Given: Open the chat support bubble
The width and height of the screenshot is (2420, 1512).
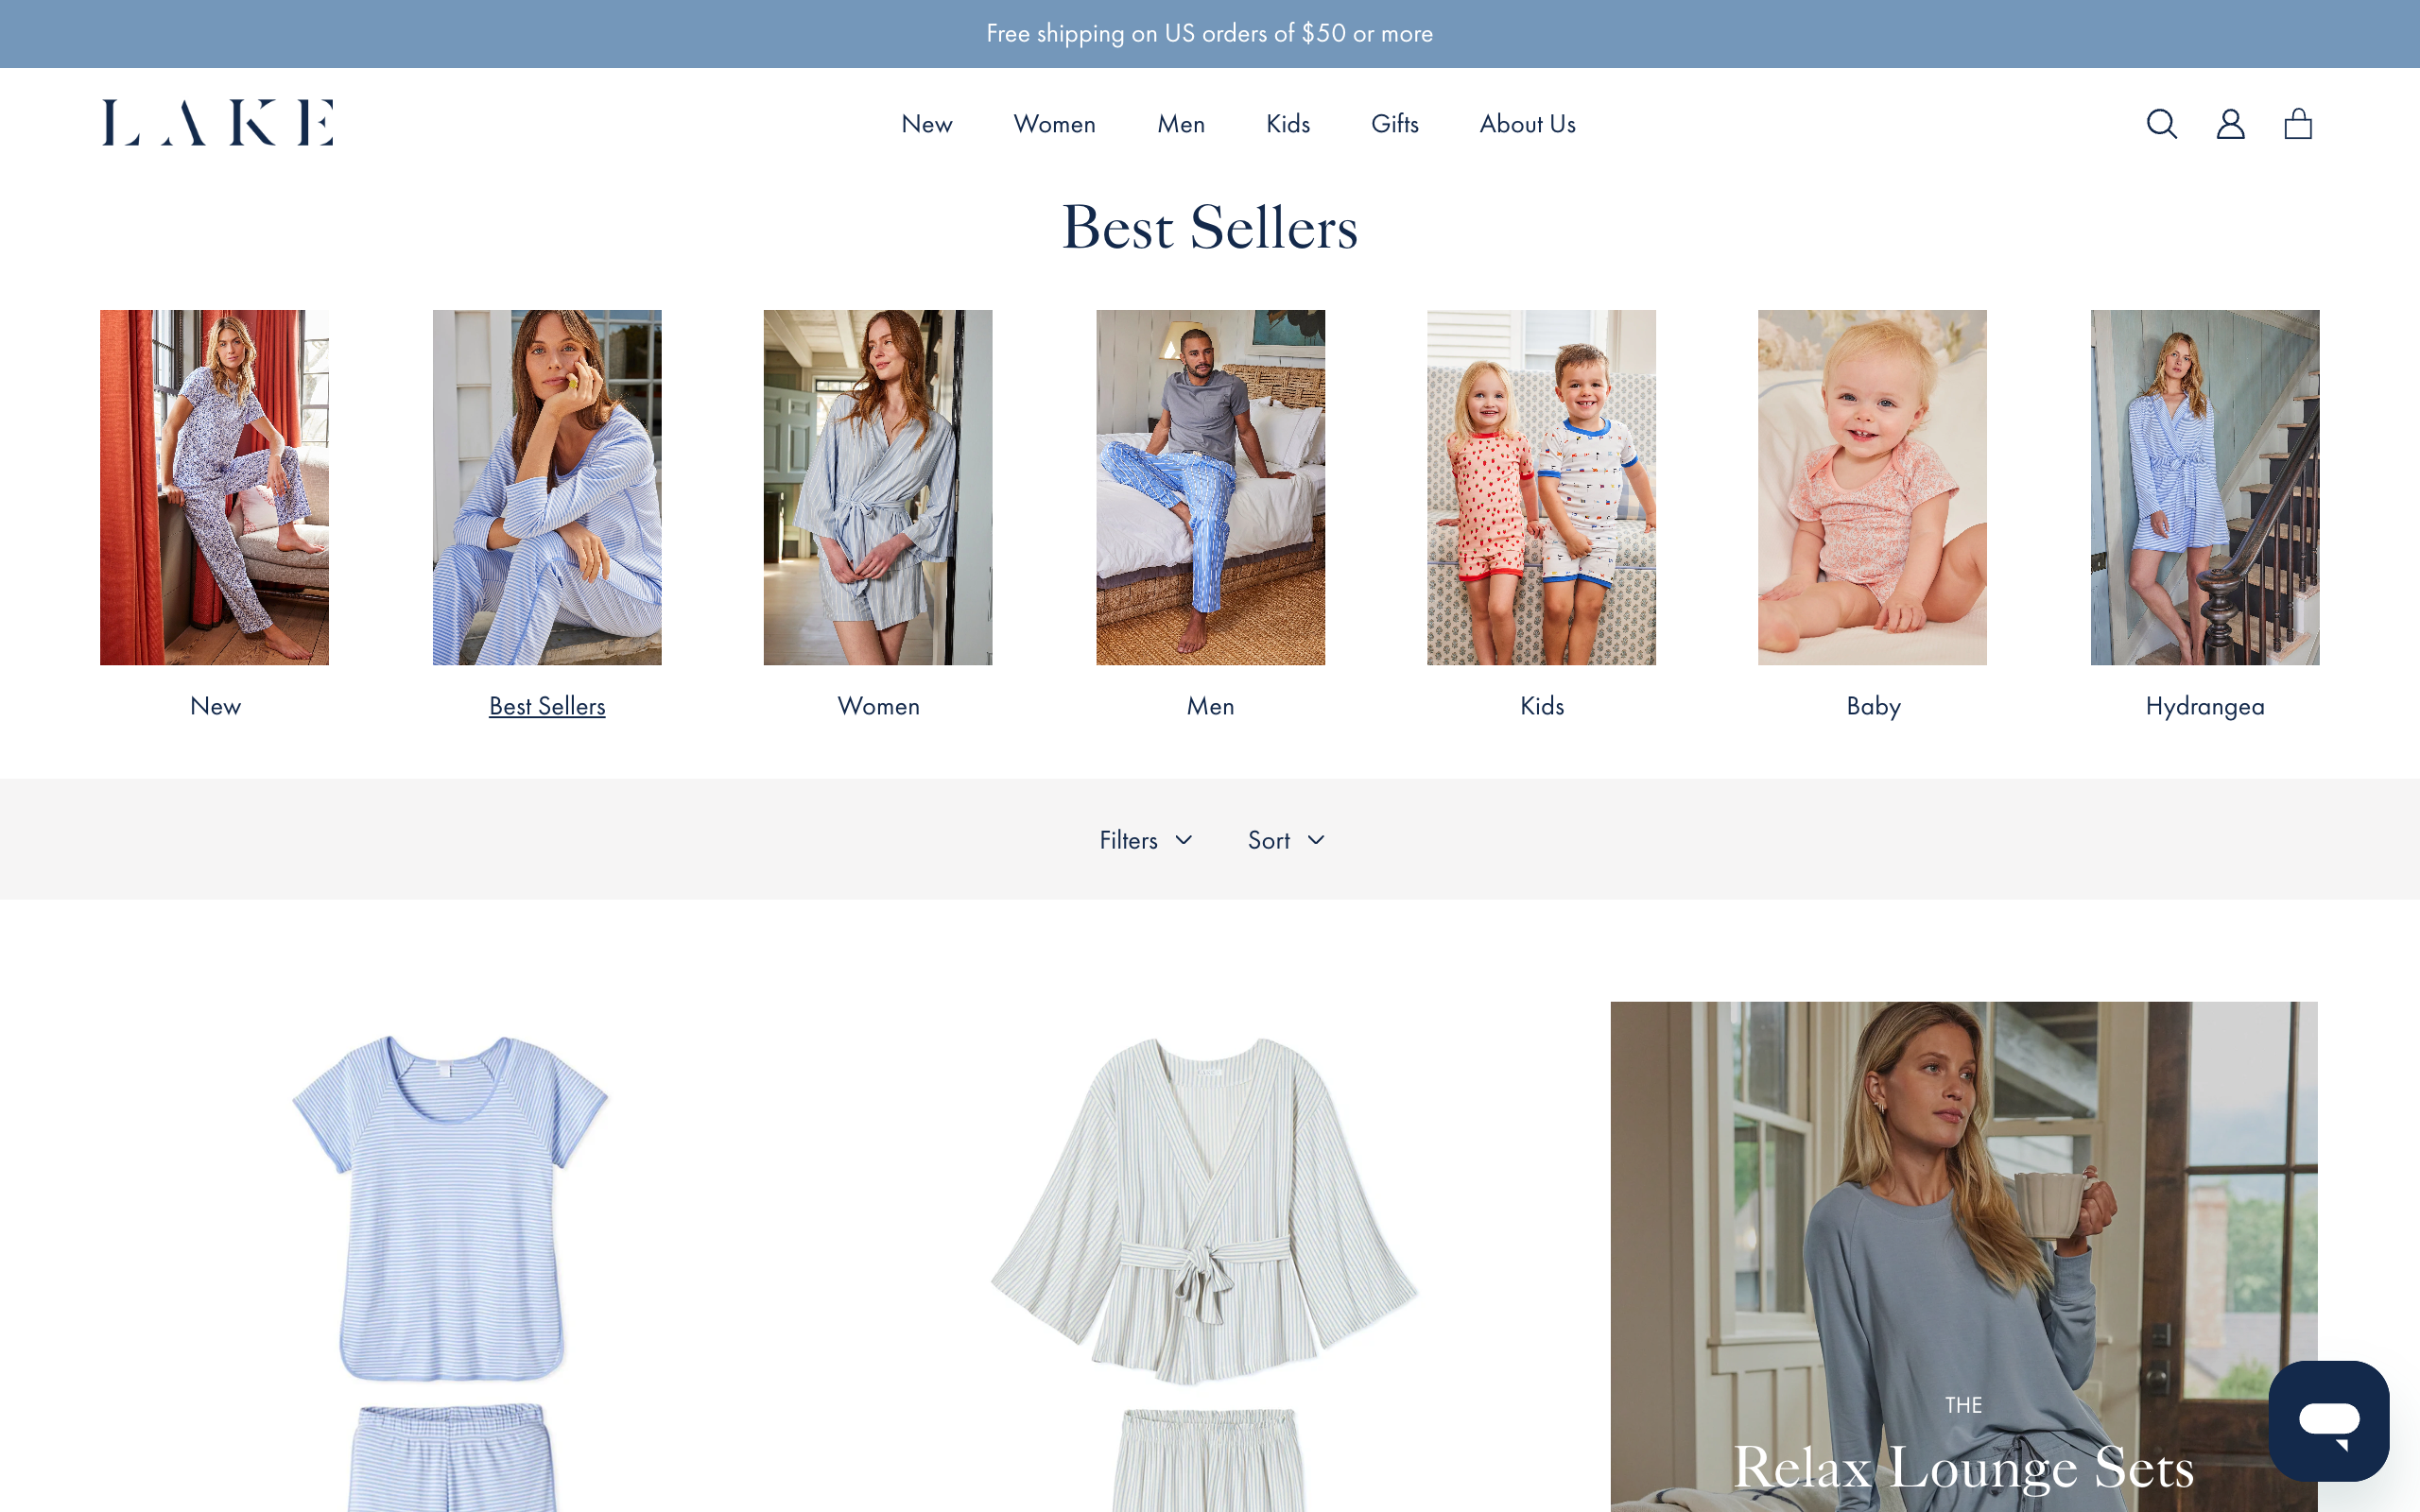Looking at the screenshot, I should coord(2328,1420).
